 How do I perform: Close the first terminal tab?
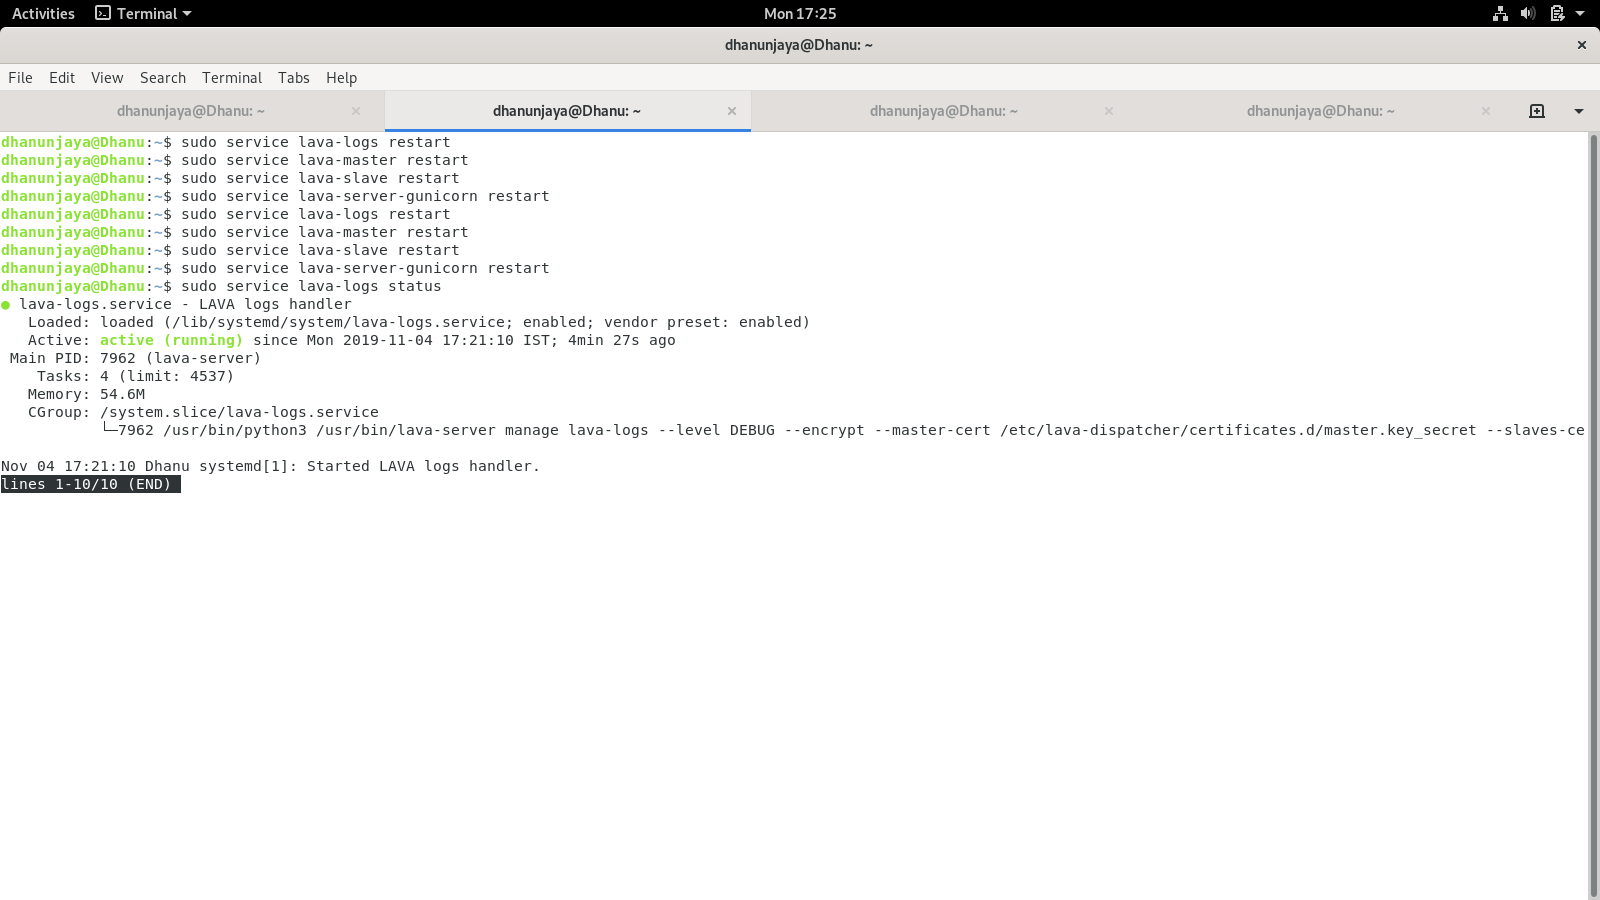click(356, 111)
